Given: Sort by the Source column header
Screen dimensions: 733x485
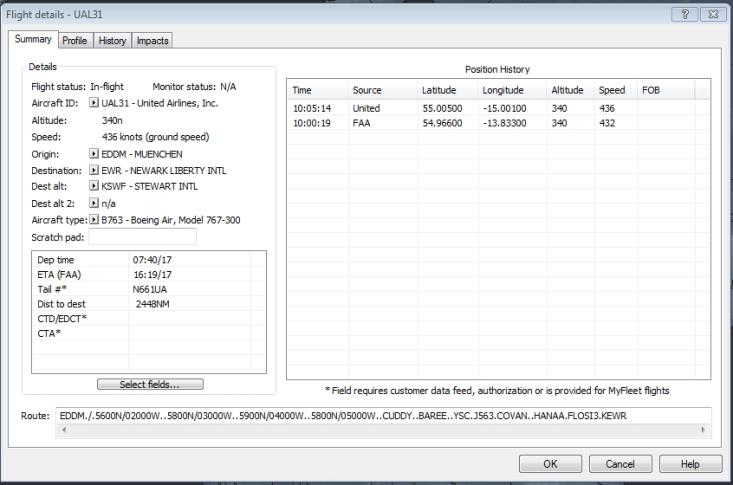Looking at the screenshot, I should point(383,90).
